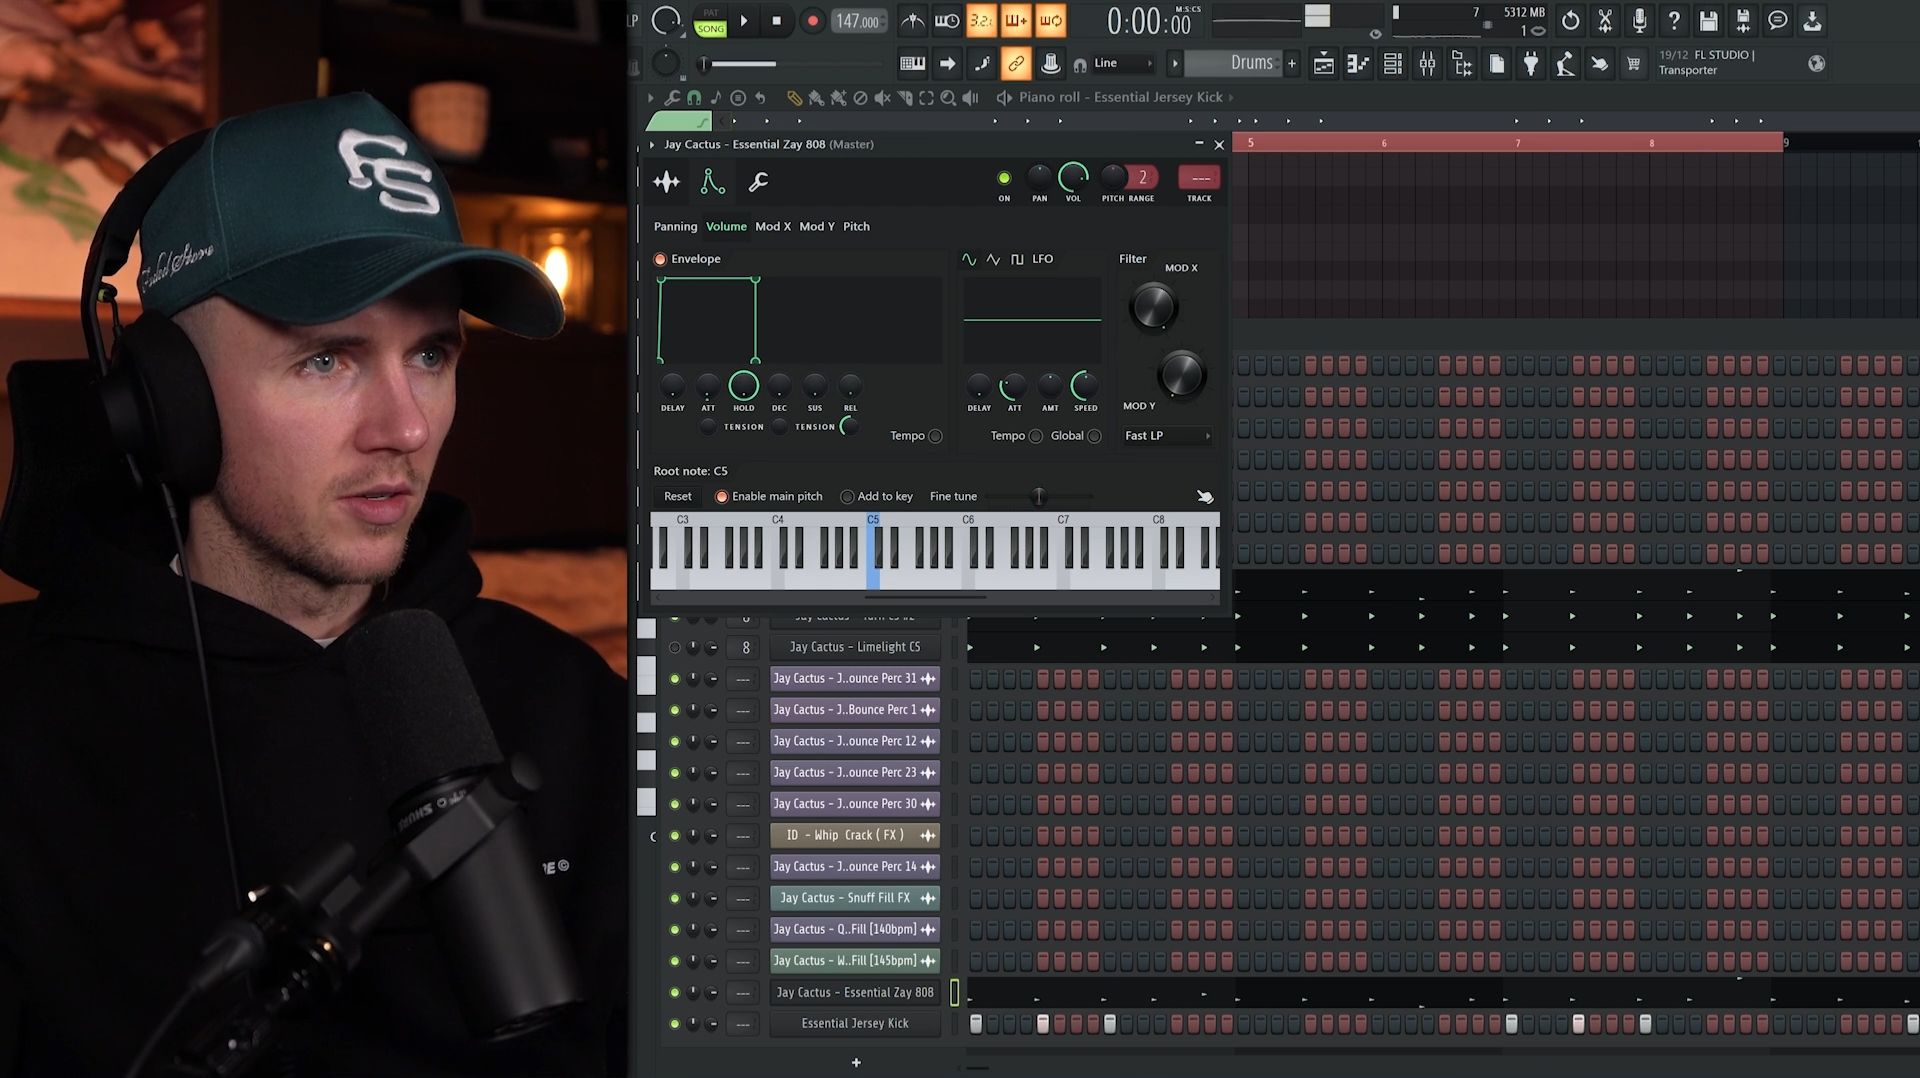Switch to the Mod X tab

click(x=773, y=226)
